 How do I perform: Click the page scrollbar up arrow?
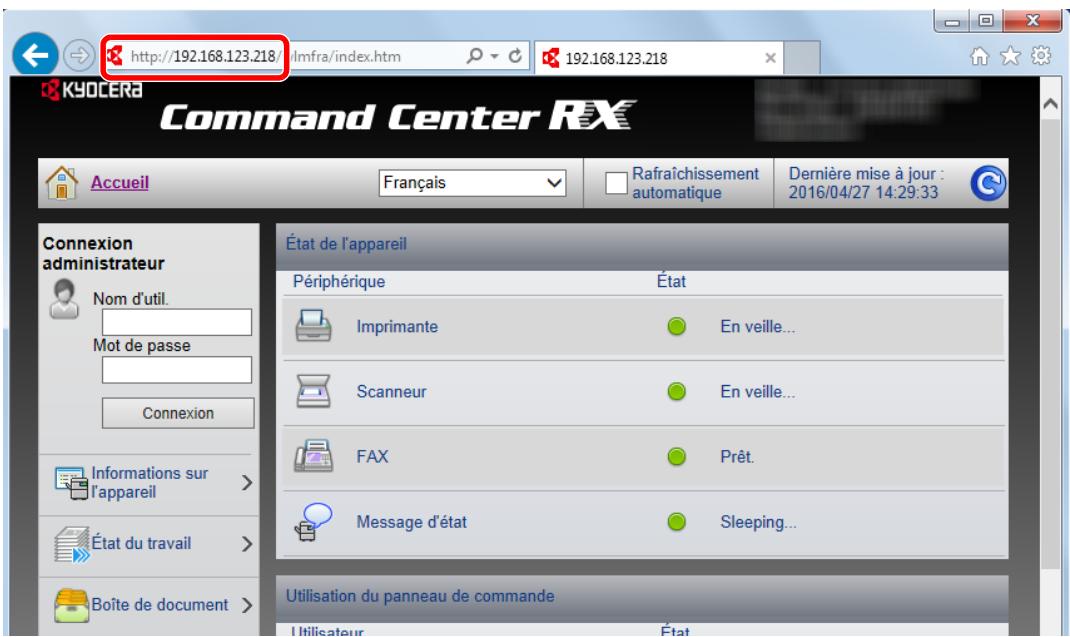click(x=1050, y=104)
